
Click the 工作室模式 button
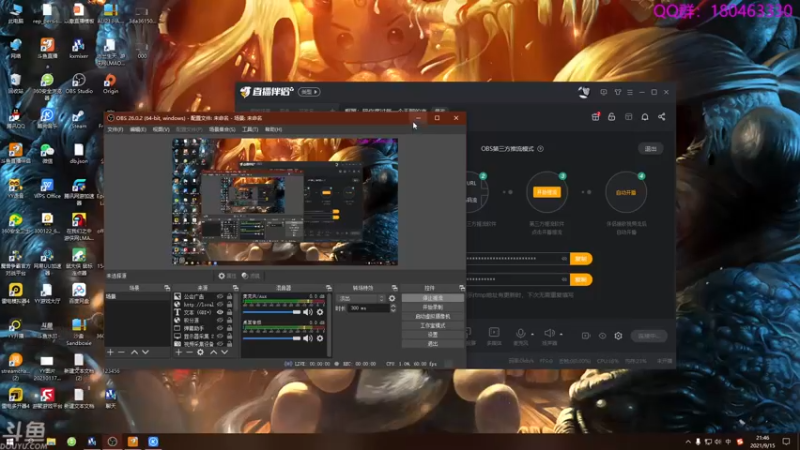[433, 326]
